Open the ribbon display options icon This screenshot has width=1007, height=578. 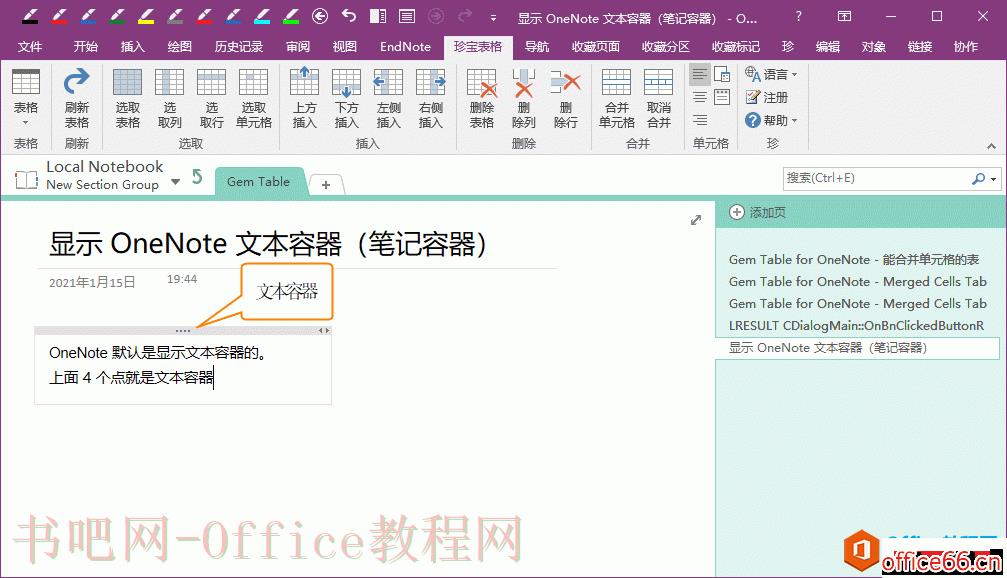coord(845,16)
